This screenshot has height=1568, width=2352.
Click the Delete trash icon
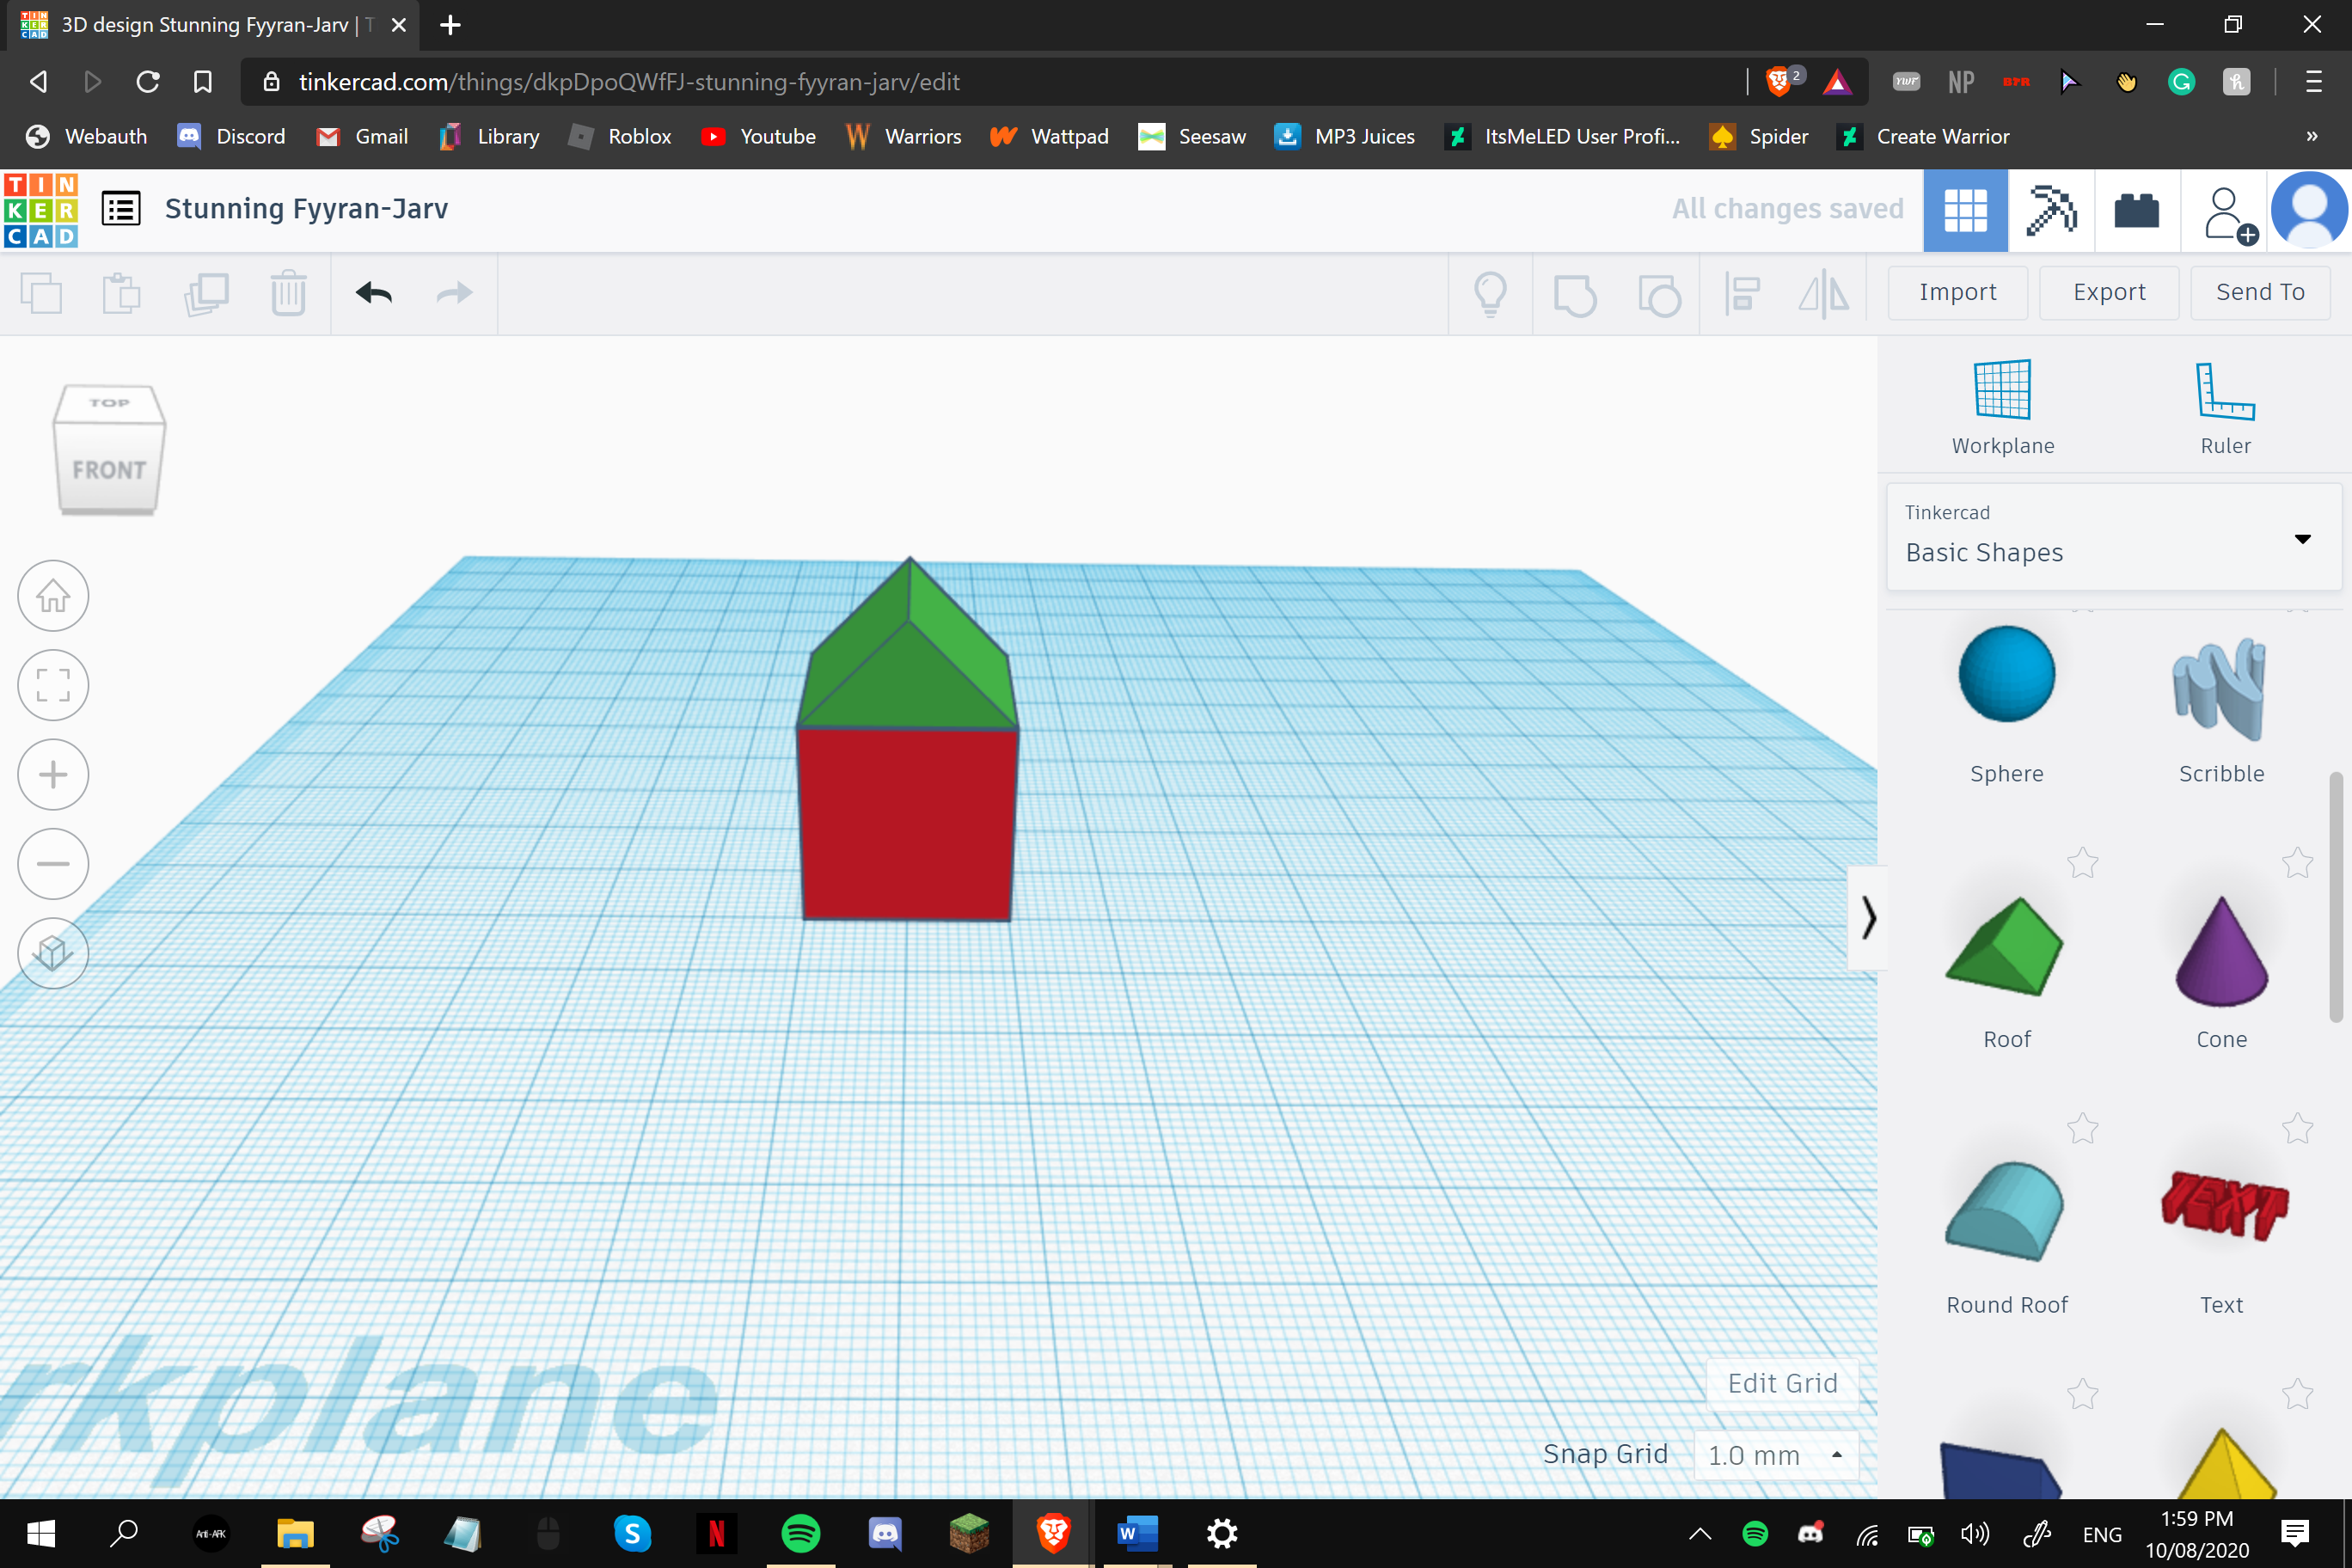point(288,293)
